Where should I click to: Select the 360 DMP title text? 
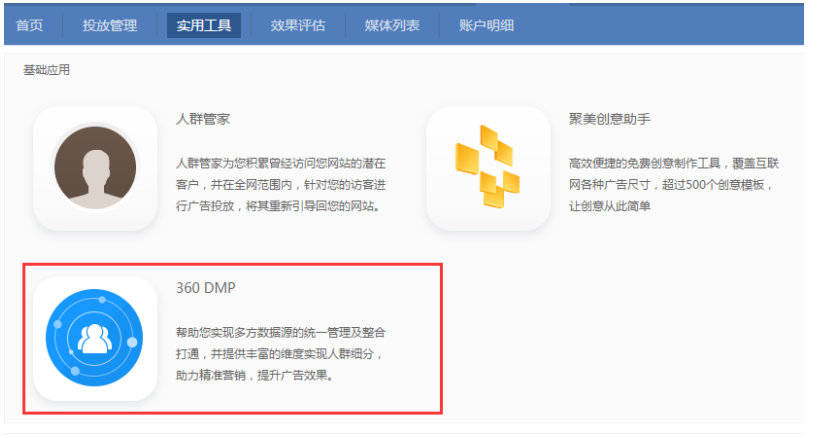coord(206,288)
